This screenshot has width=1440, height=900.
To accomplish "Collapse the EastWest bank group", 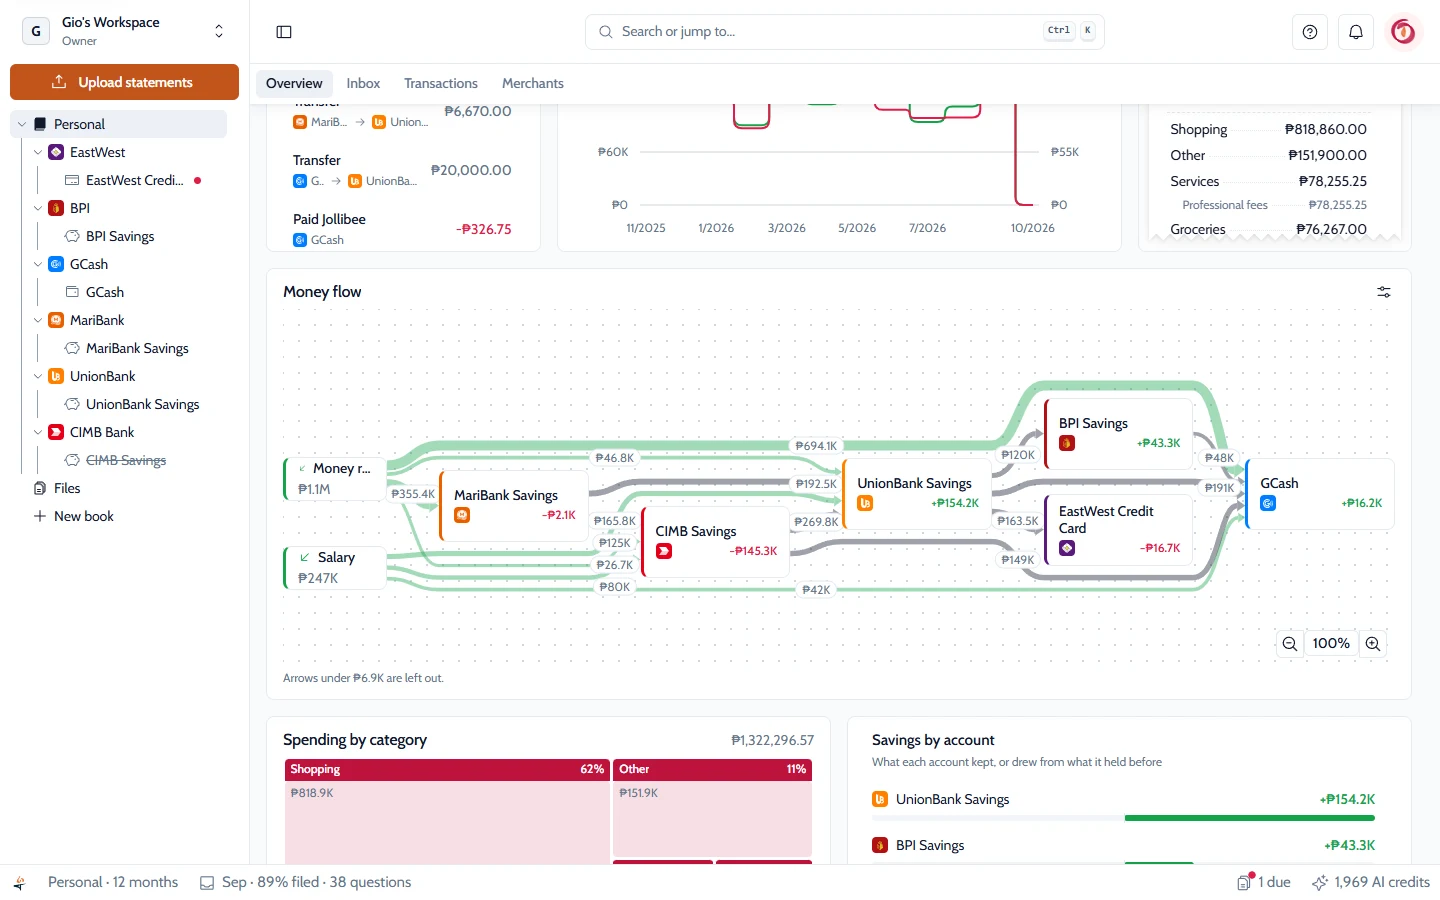I will (38, 152).
